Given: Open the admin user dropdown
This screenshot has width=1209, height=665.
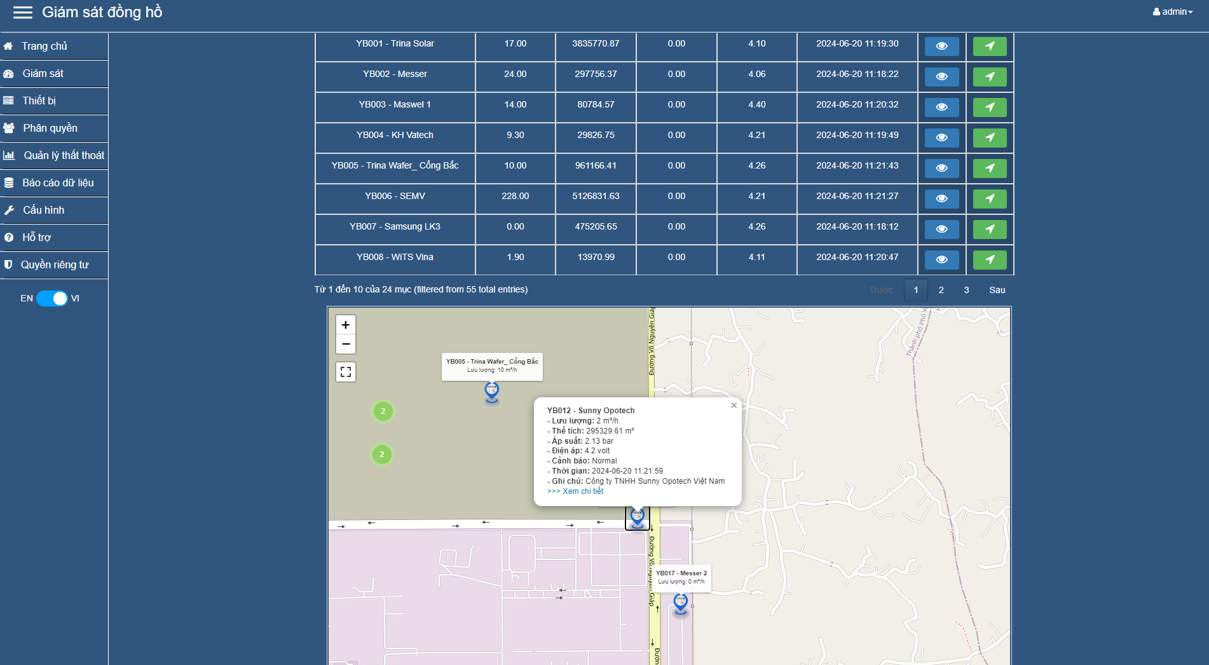Looking at the screenshot, I should 1172,12.
